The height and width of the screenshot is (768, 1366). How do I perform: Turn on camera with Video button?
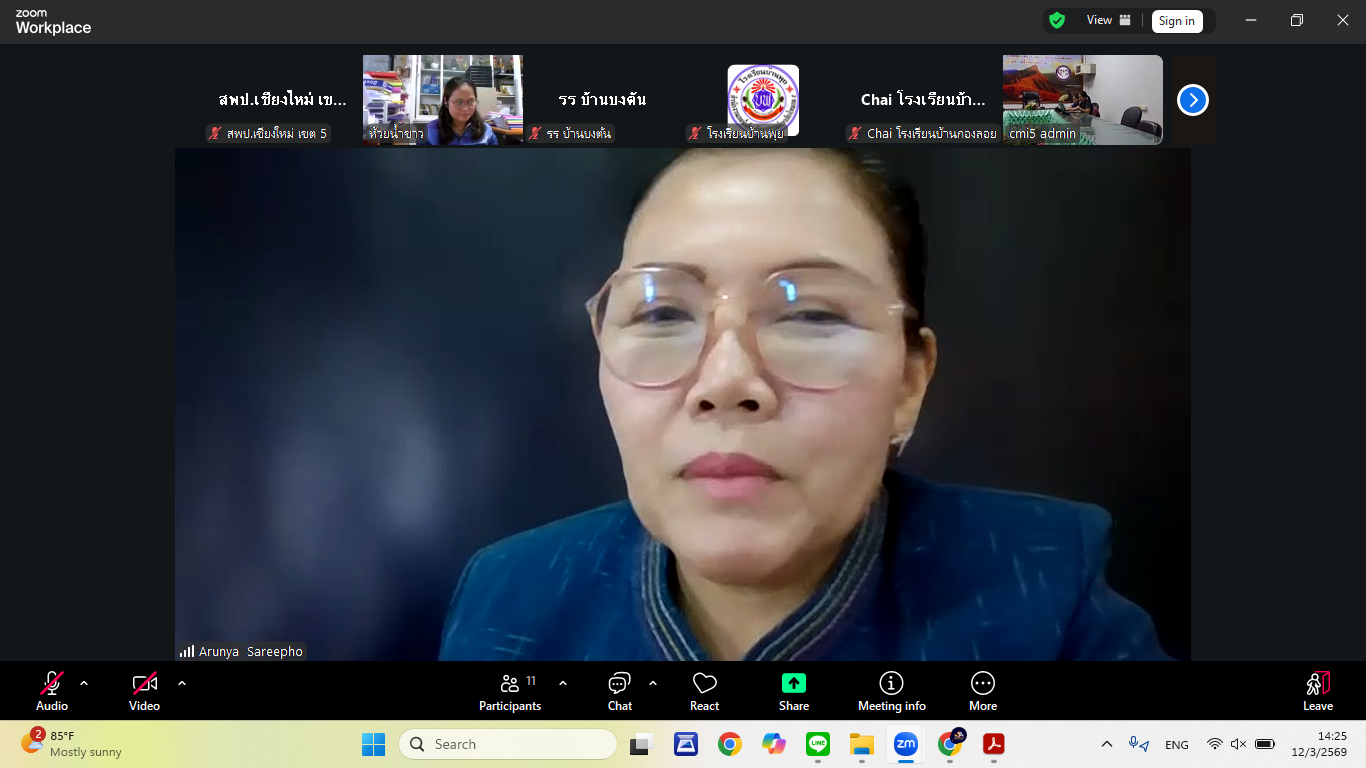click(144, 691)
